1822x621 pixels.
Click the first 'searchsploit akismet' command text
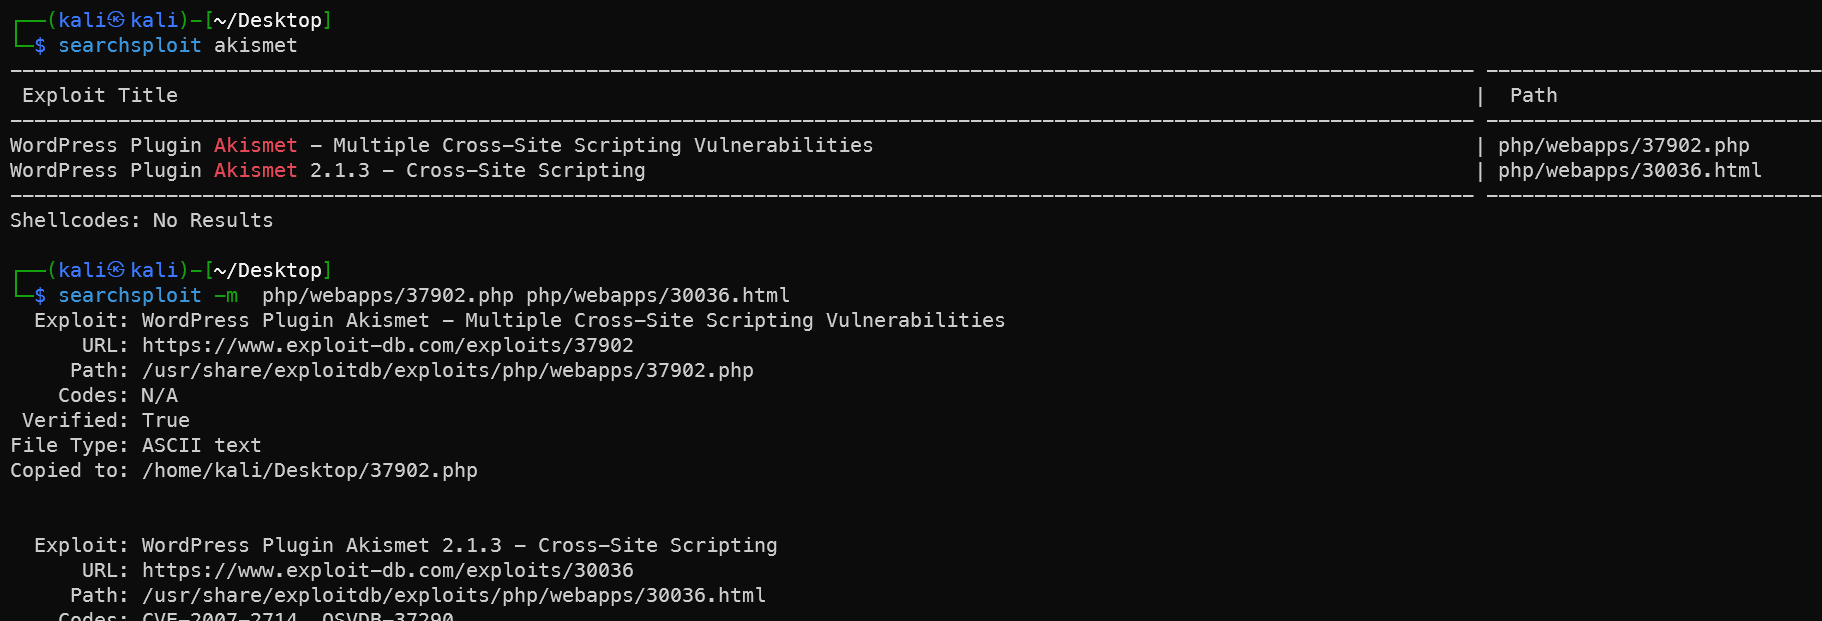point(178,45)
